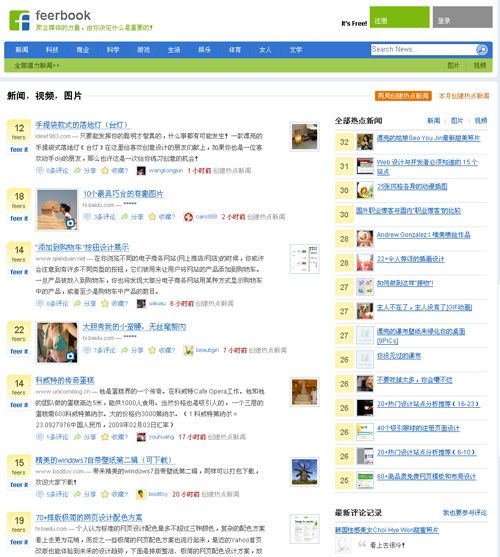Click star icon on cake story
The image size is (500, 557).
click(x=105, y=437)
